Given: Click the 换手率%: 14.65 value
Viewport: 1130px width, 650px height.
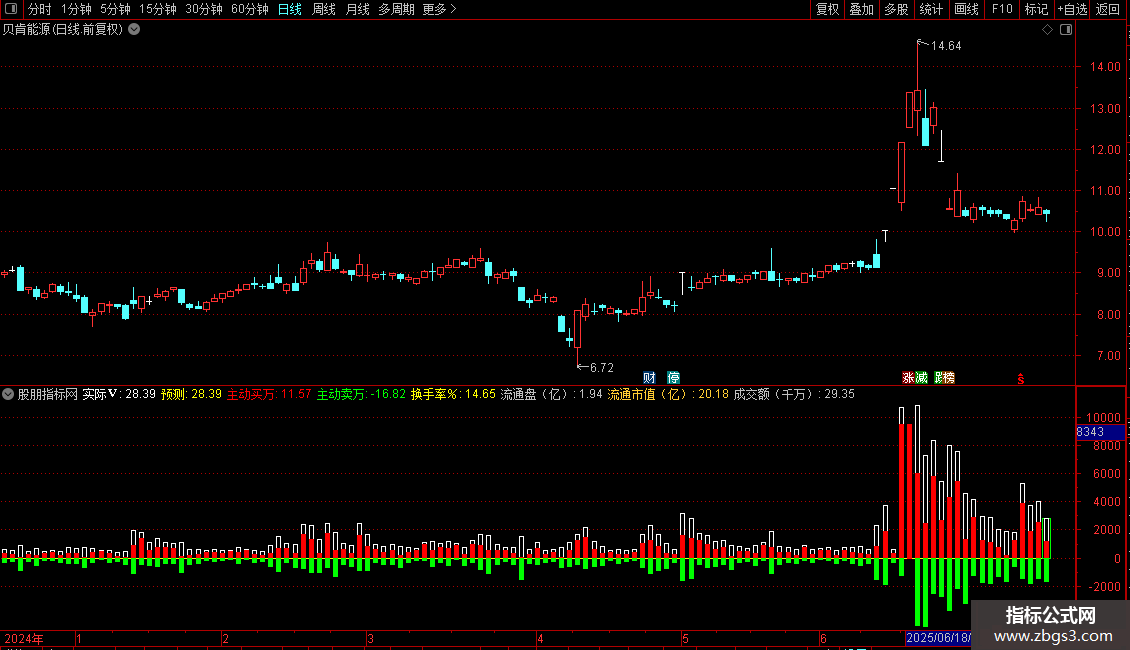Looking at the screenshot, I should 453,394.
